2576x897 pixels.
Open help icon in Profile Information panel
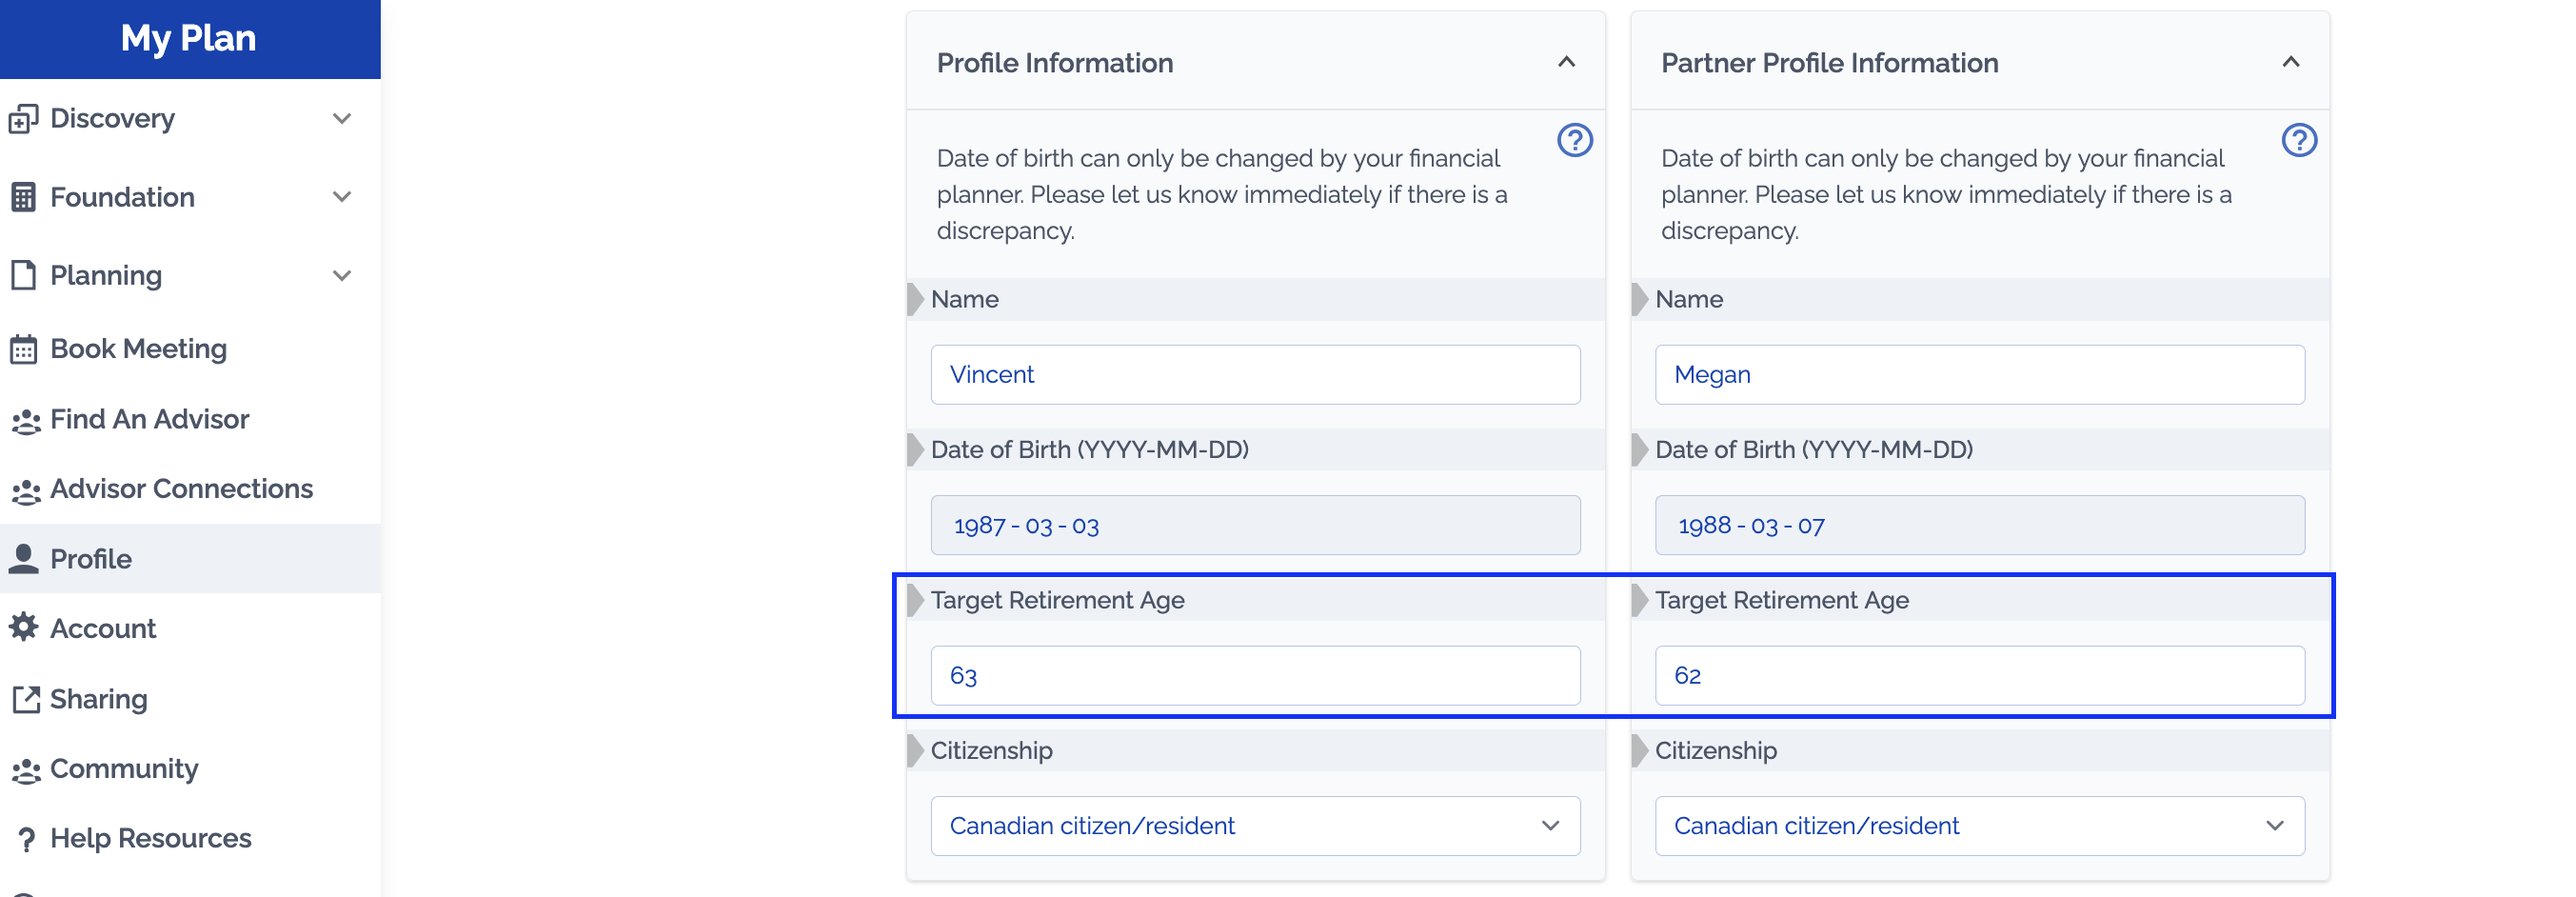coord(1574,140)
